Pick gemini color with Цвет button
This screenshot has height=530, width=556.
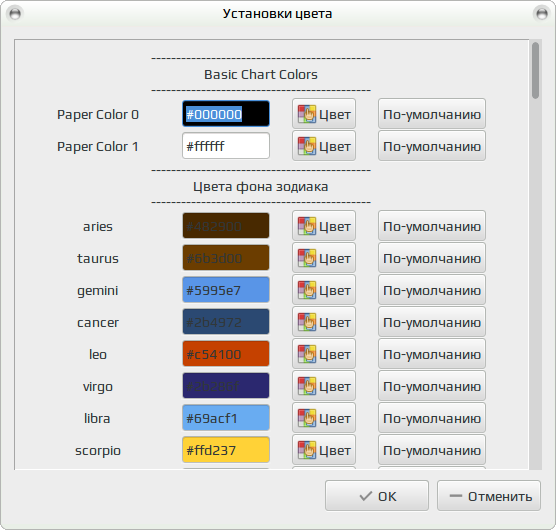[324, 290]
